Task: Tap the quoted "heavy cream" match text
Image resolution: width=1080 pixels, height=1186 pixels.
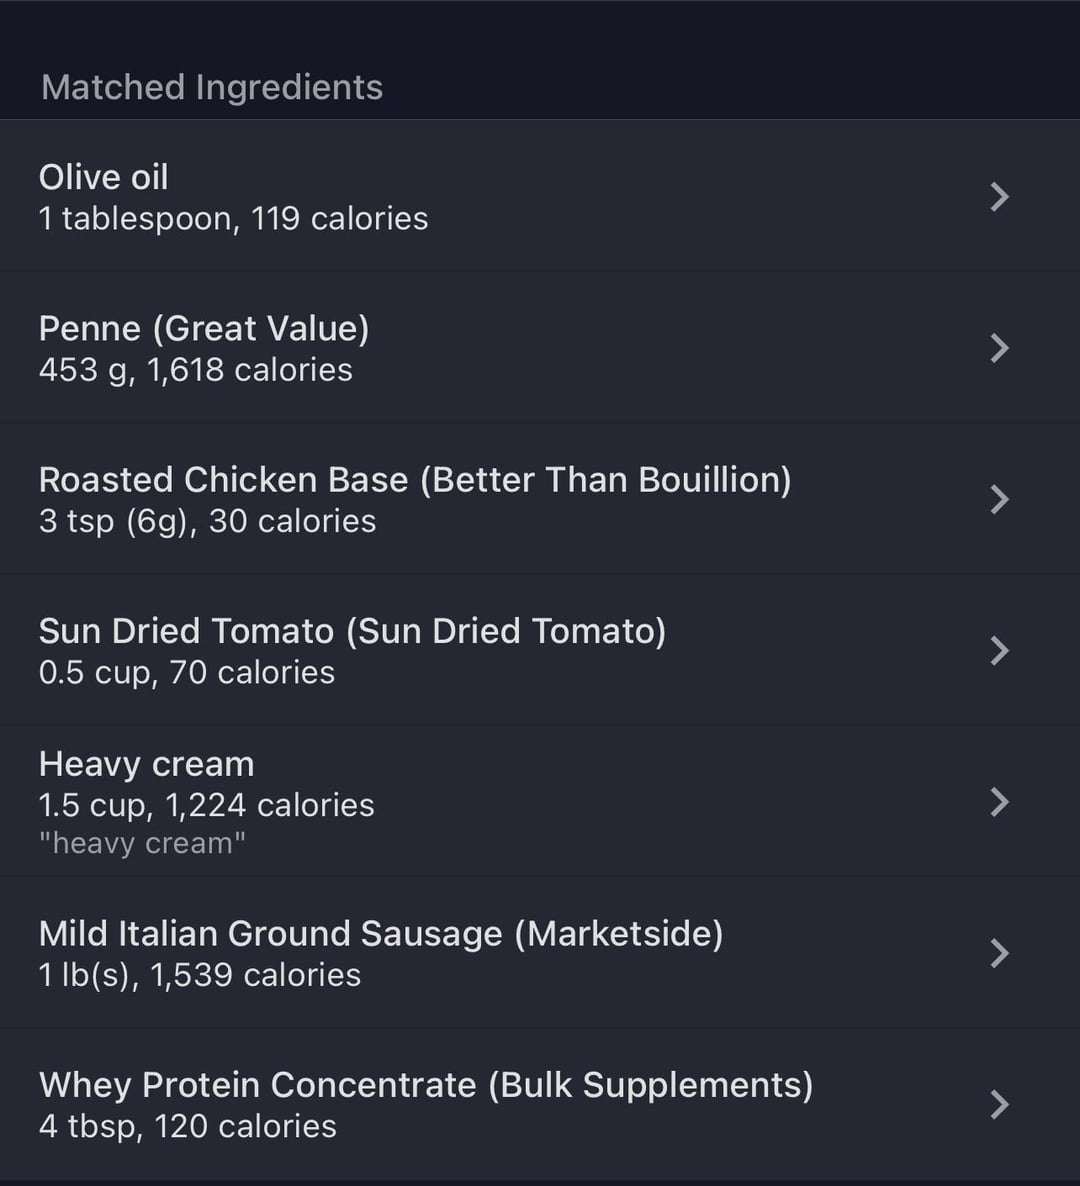Action: tap(142, 843)
